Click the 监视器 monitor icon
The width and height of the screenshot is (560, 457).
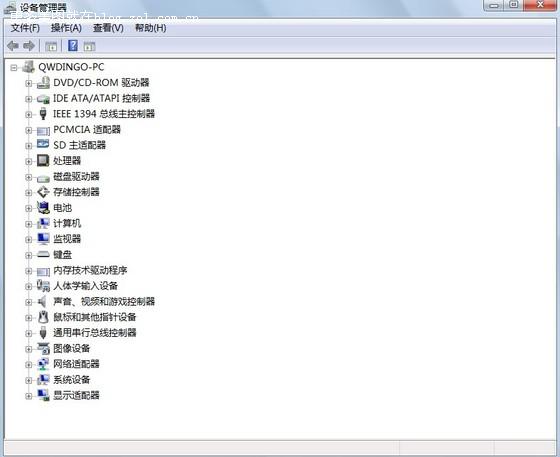[43, 239]
